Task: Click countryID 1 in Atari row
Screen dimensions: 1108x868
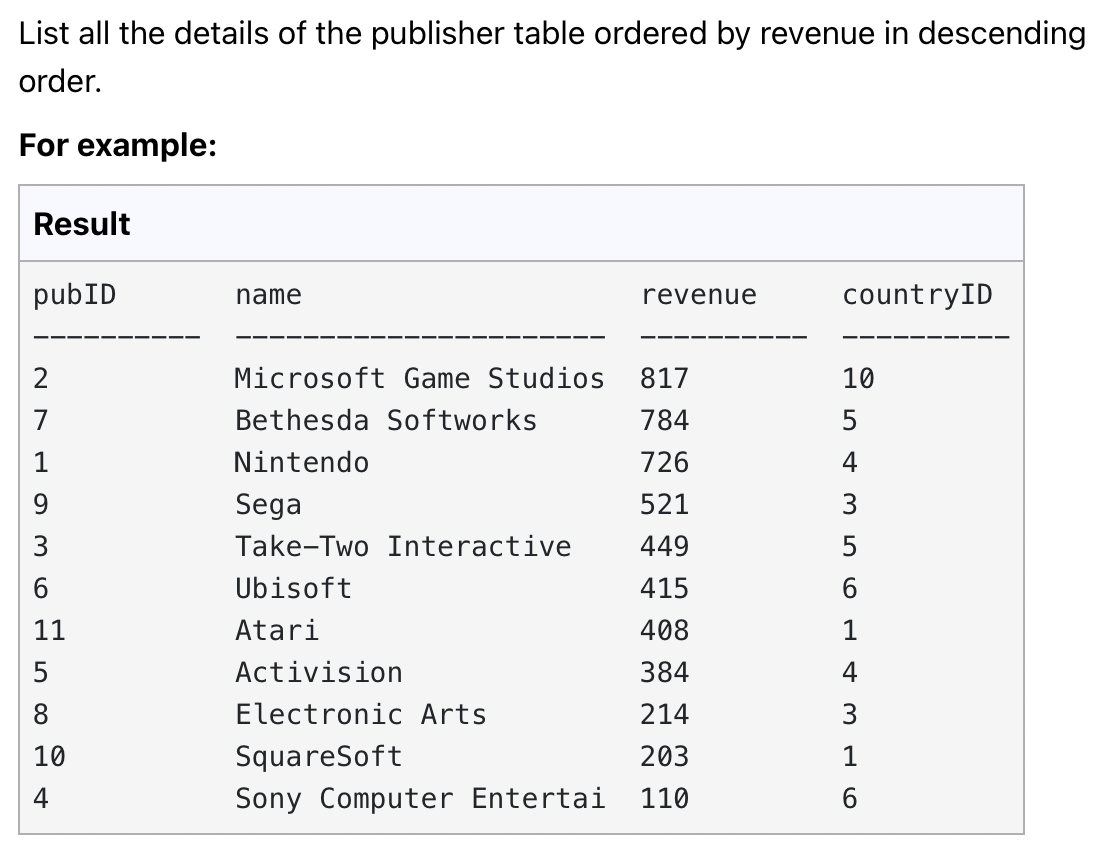Action: click(x=850, y=630)
